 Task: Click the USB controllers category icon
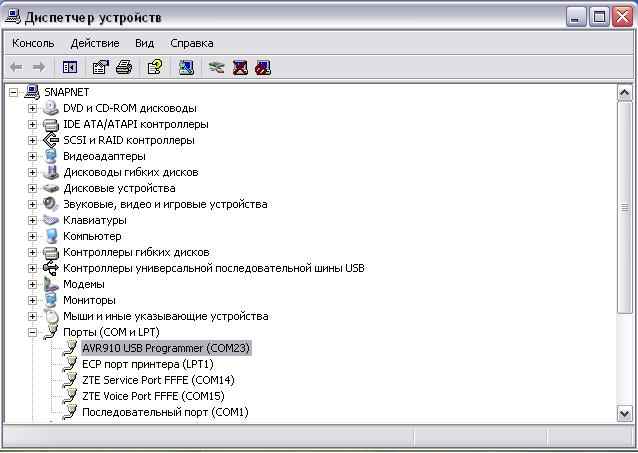(50, 268)
